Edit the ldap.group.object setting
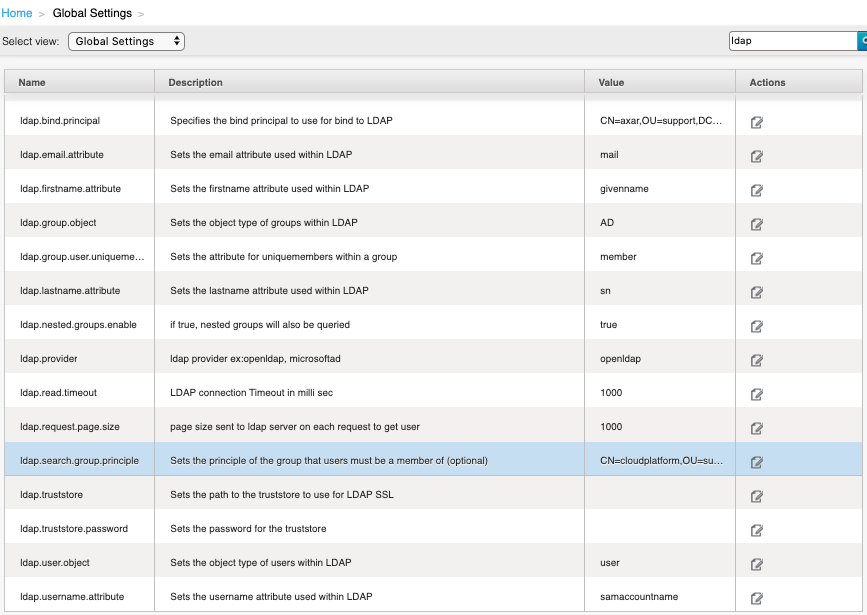This screenshot has height=615, width=867. pyautogui.click(x=756, y=225)
